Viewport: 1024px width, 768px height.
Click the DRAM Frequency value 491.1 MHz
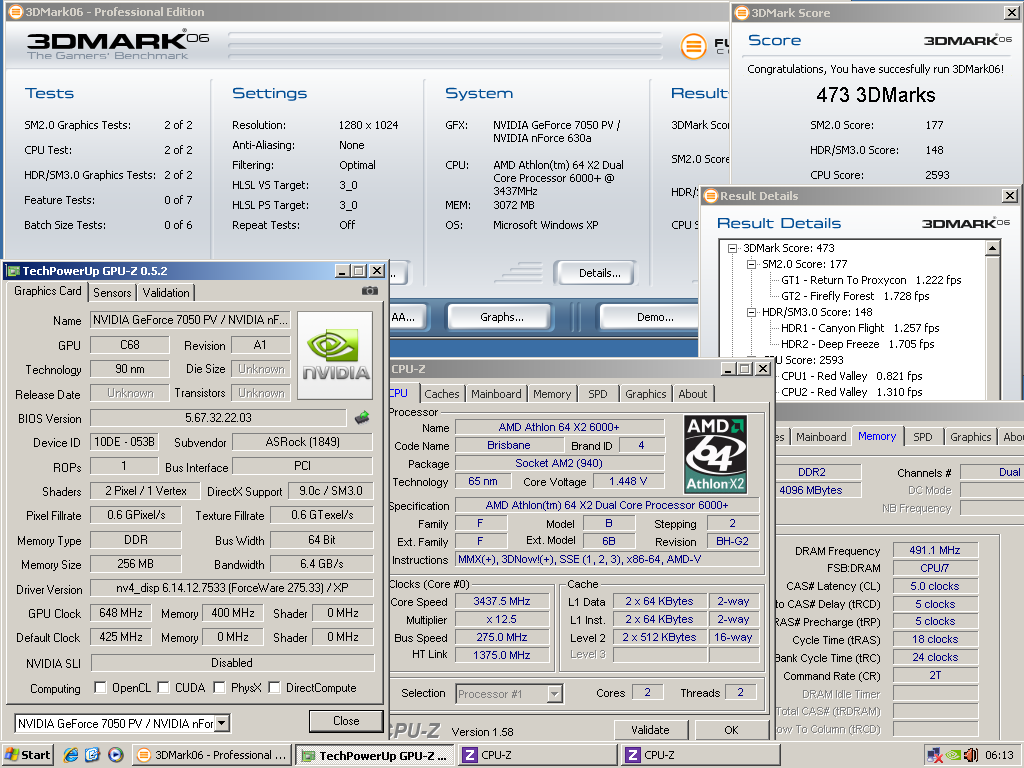(x=935, y=551)
